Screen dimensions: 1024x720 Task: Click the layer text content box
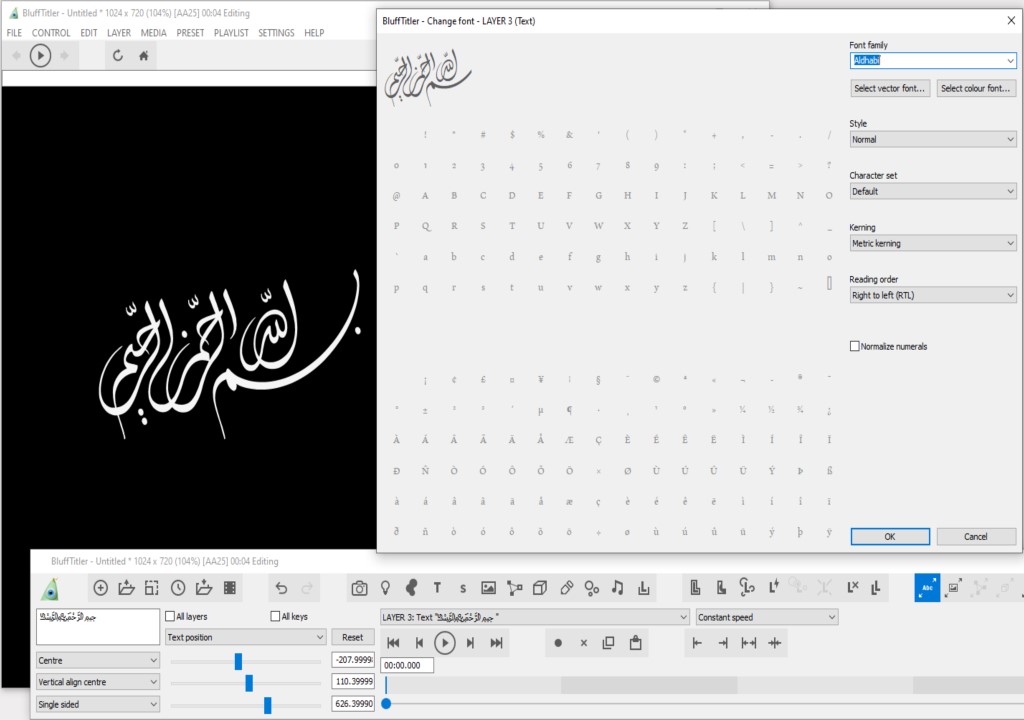[x=98, y=627]
